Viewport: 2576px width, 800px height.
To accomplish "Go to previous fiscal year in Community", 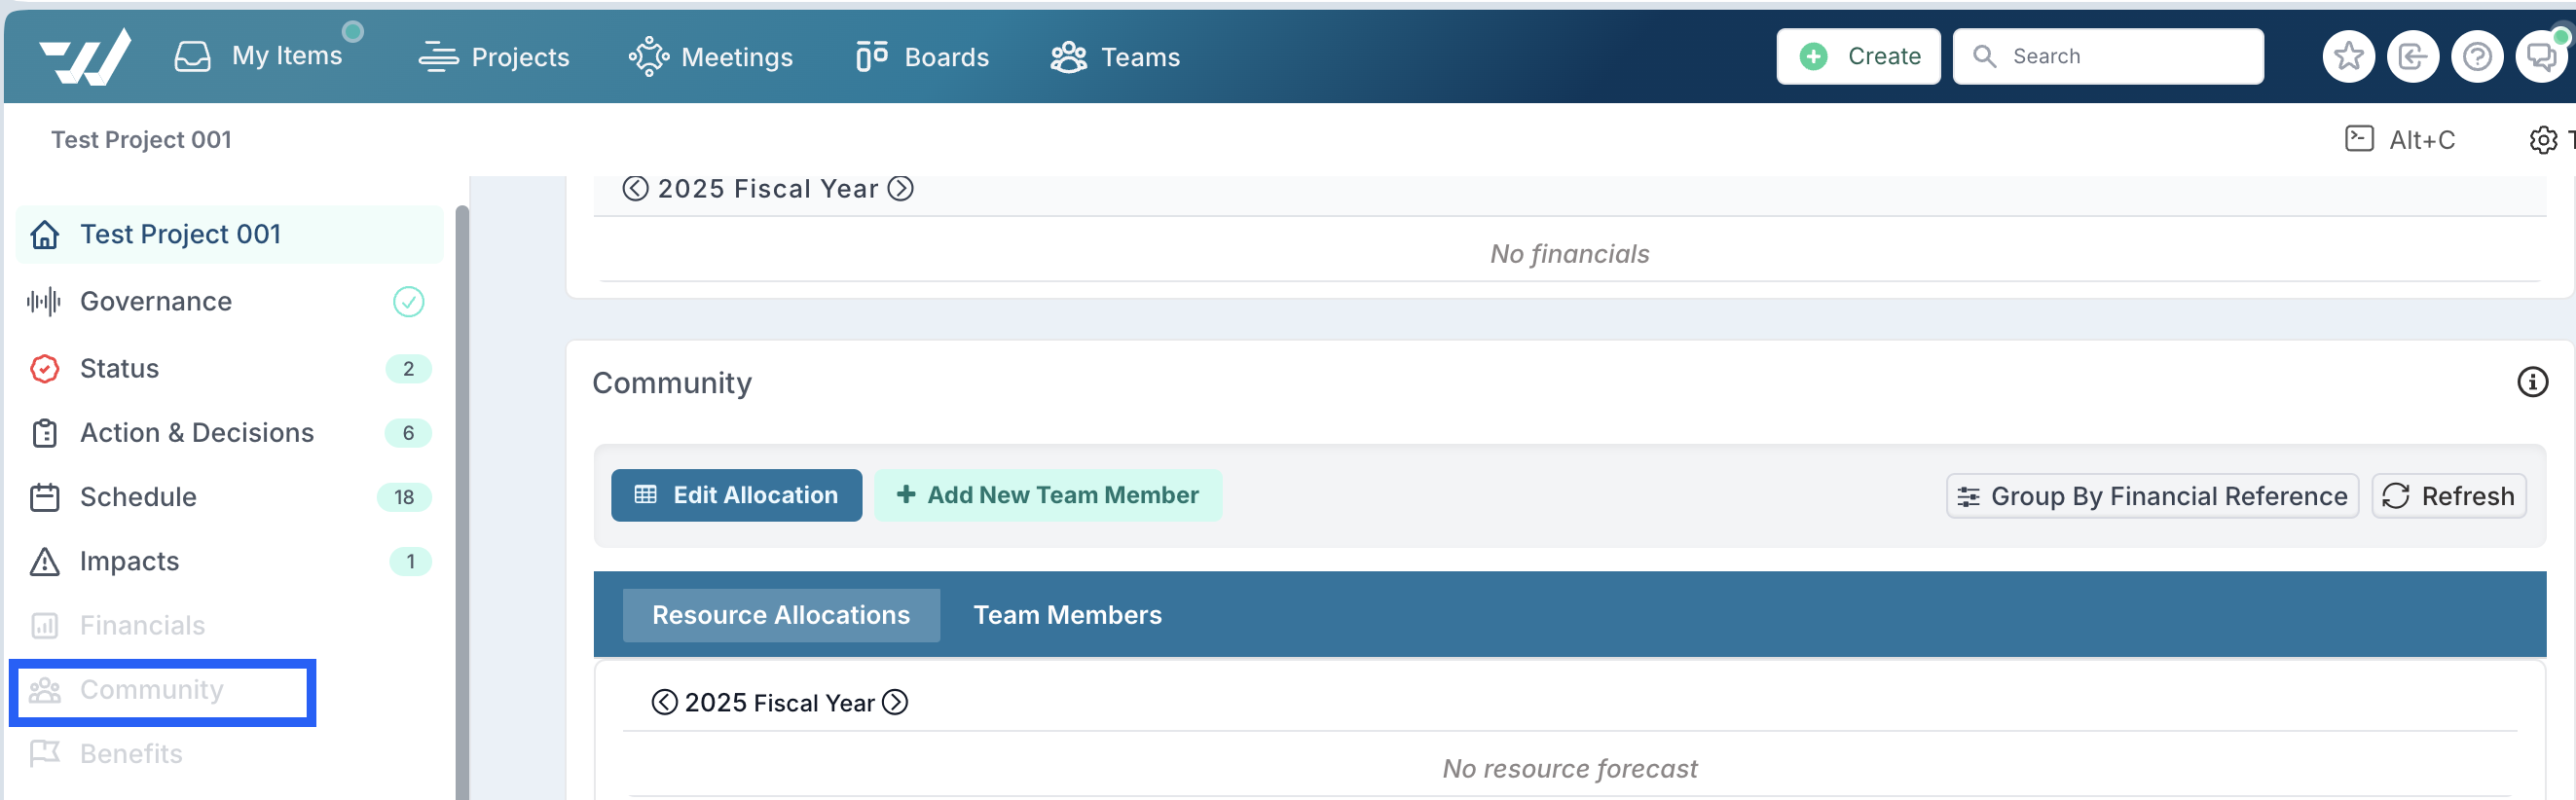I will tap(664, 703).
